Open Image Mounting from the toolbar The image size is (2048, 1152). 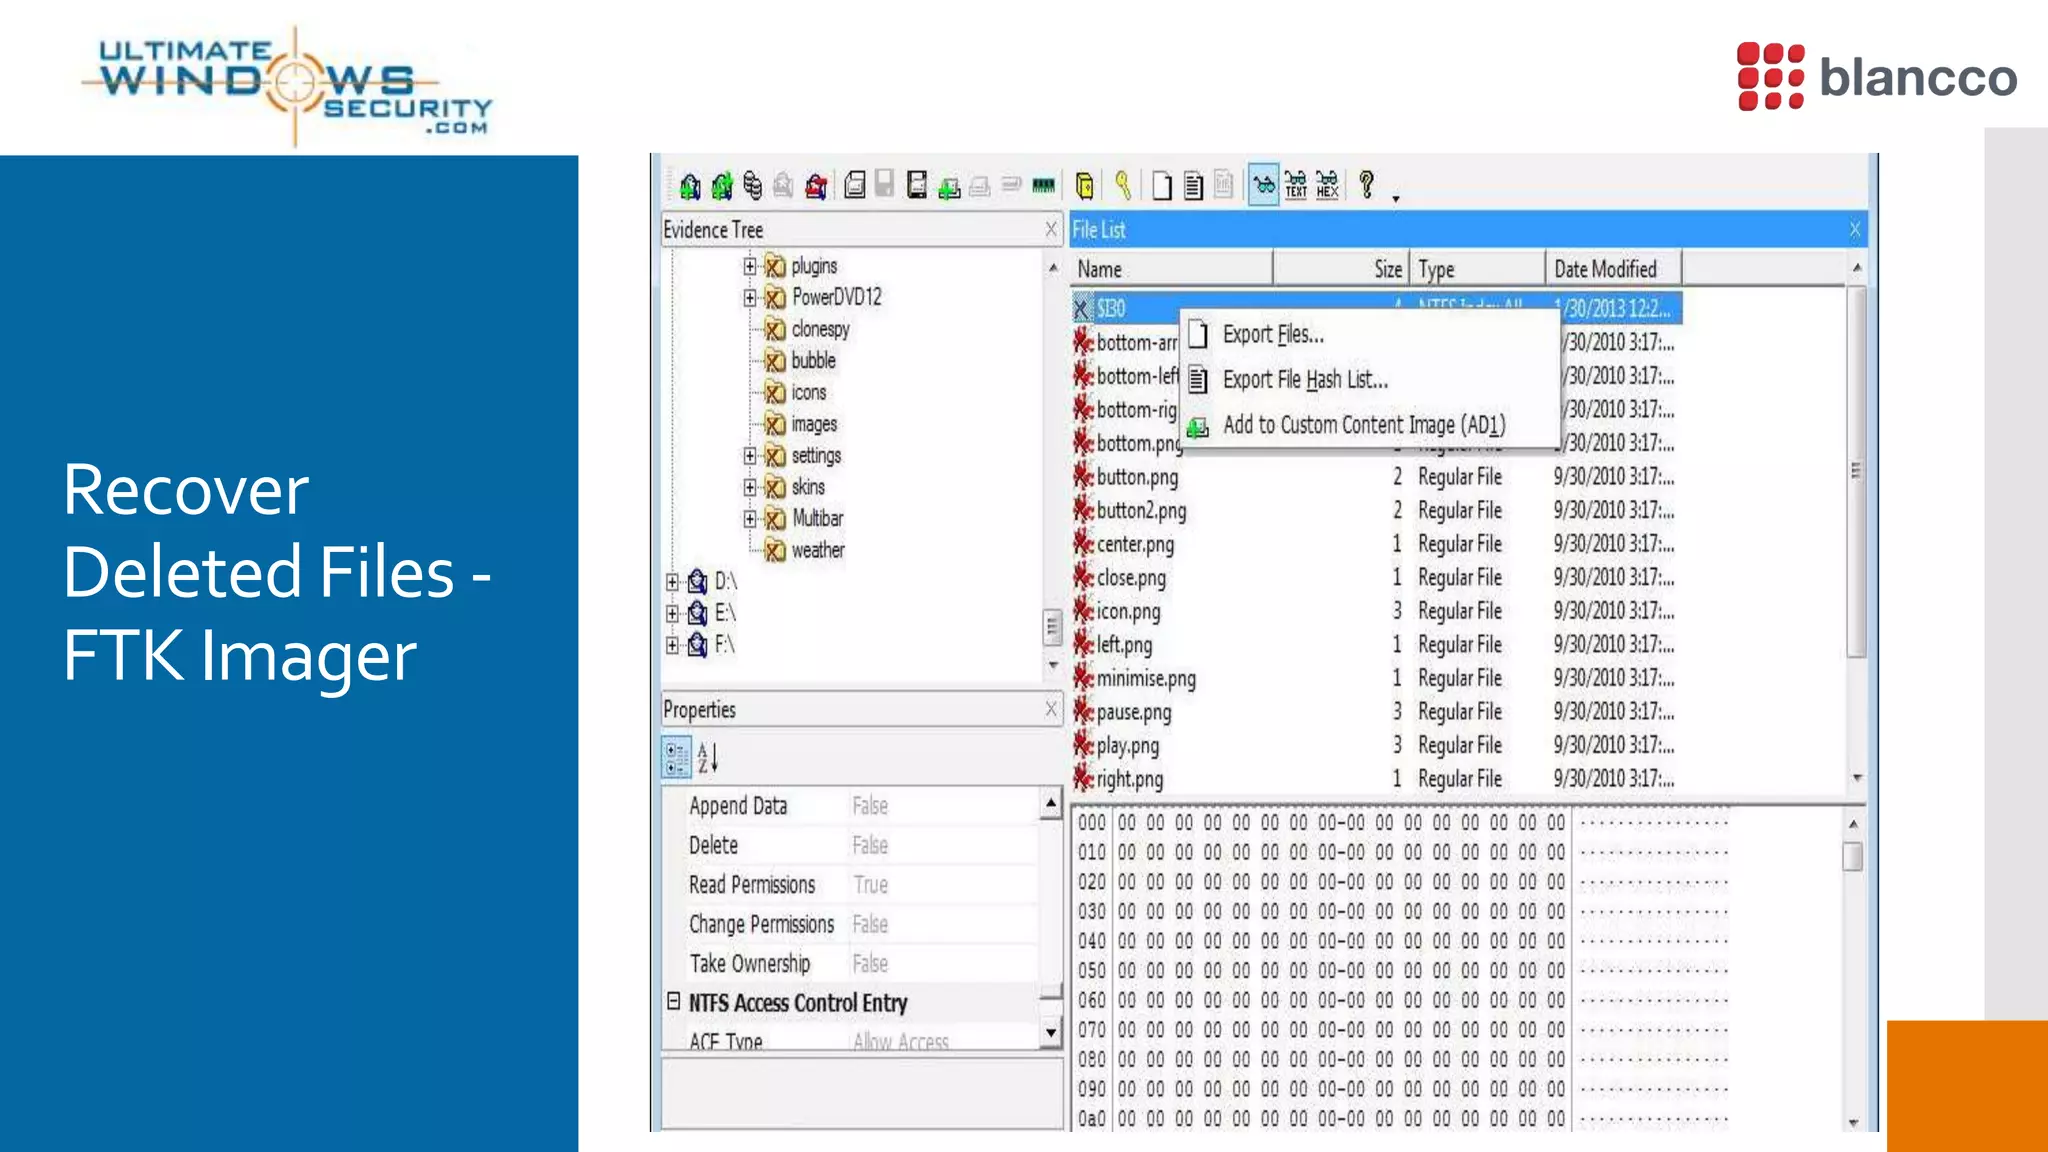pyautogui.click(x=753, y=186)
